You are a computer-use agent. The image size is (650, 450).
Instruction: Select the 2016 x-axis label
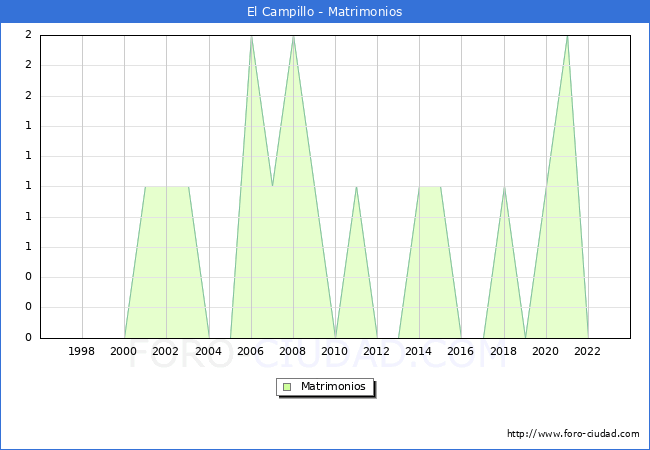462,351
